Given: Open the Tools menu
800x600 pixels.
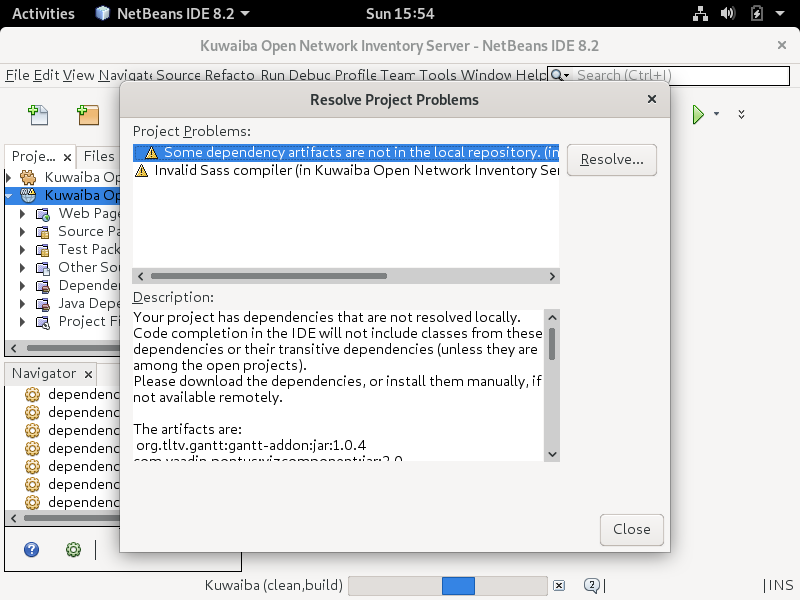Looking at the screenshot, I should [438, 76].
